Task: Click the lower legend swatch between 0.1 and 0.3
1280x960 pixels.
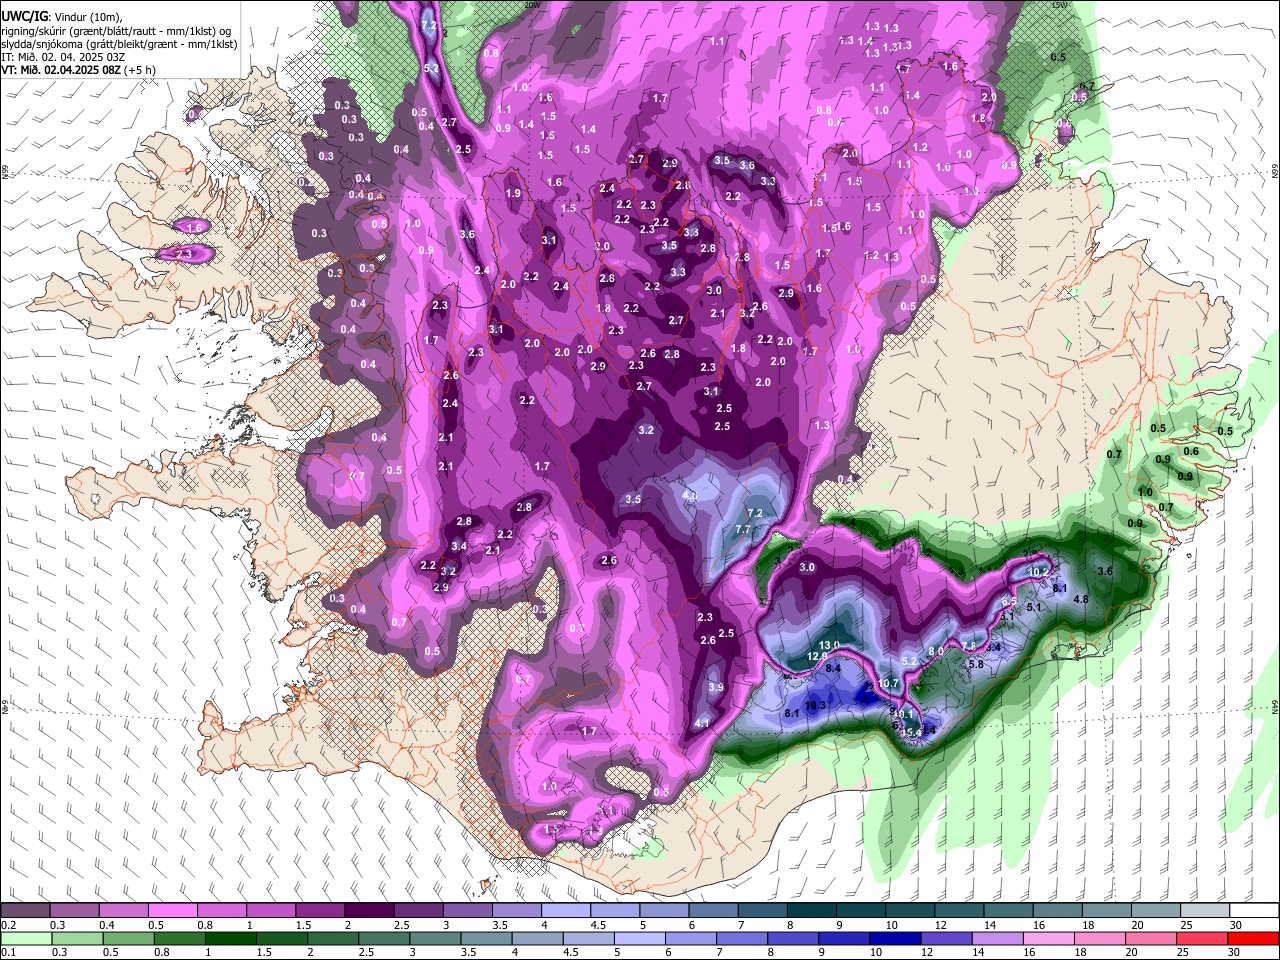Action: [25, 938]
